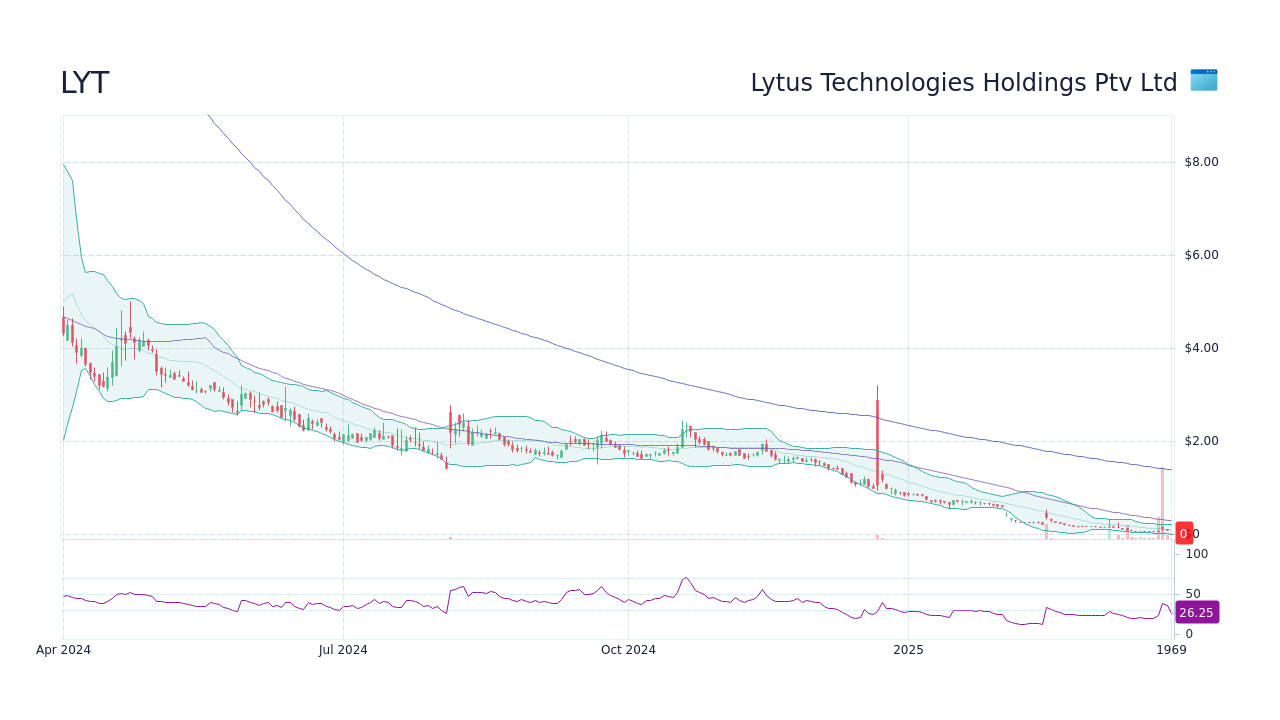Click the Apr 2024 date label
Viewport: 1280px width, 720px height.
[63, 650]
